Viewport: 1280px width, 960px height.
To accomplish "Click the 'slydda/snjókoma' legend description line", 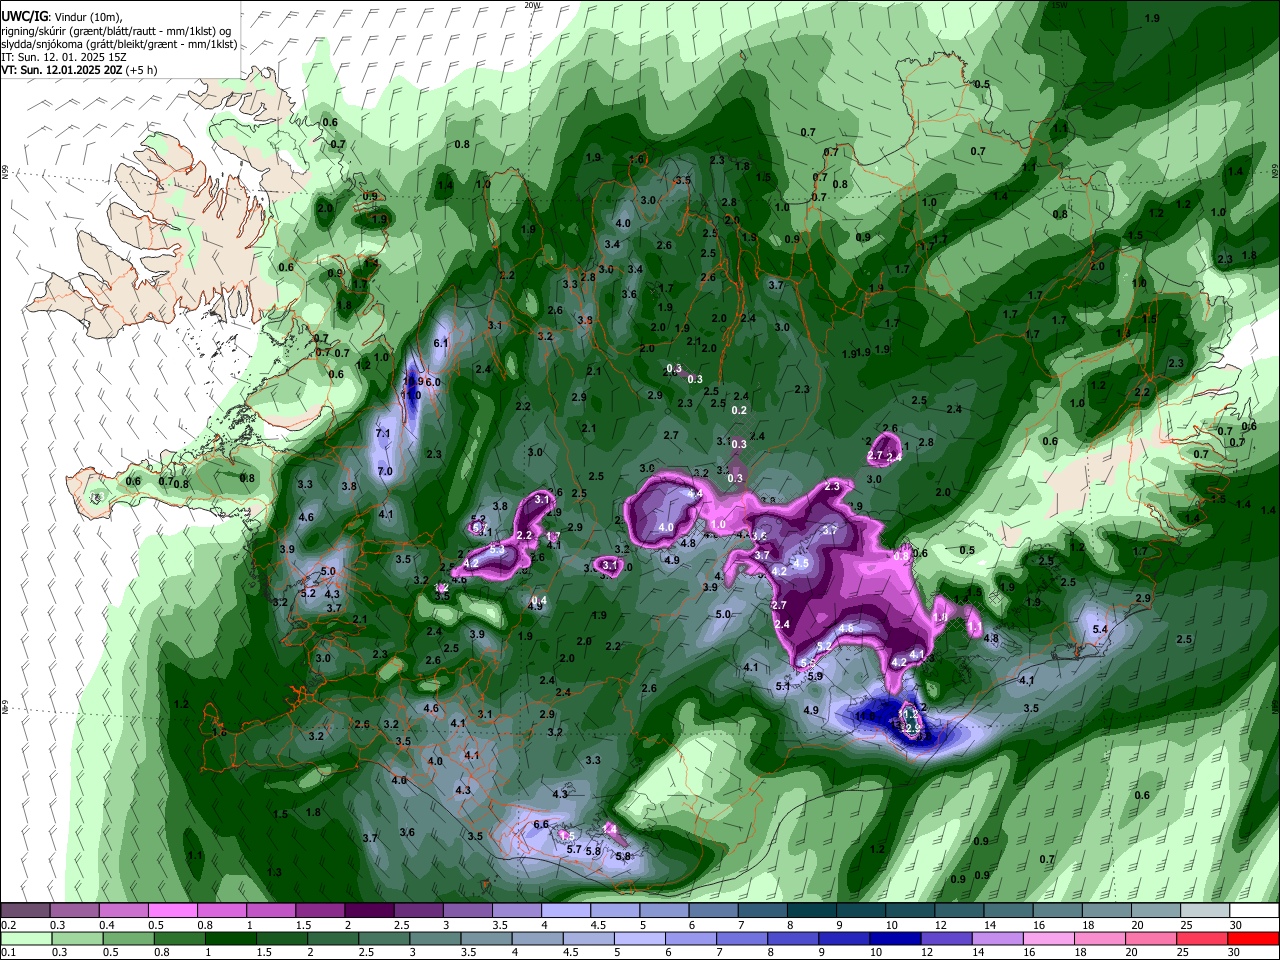I will 119,43.
